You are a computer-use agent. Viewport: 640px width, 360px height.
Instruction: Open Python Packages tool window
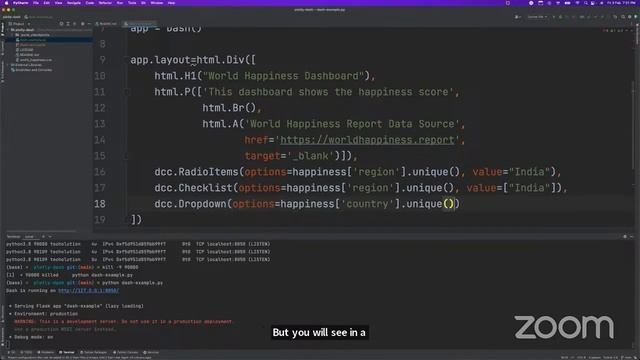[x=94, y=352]
